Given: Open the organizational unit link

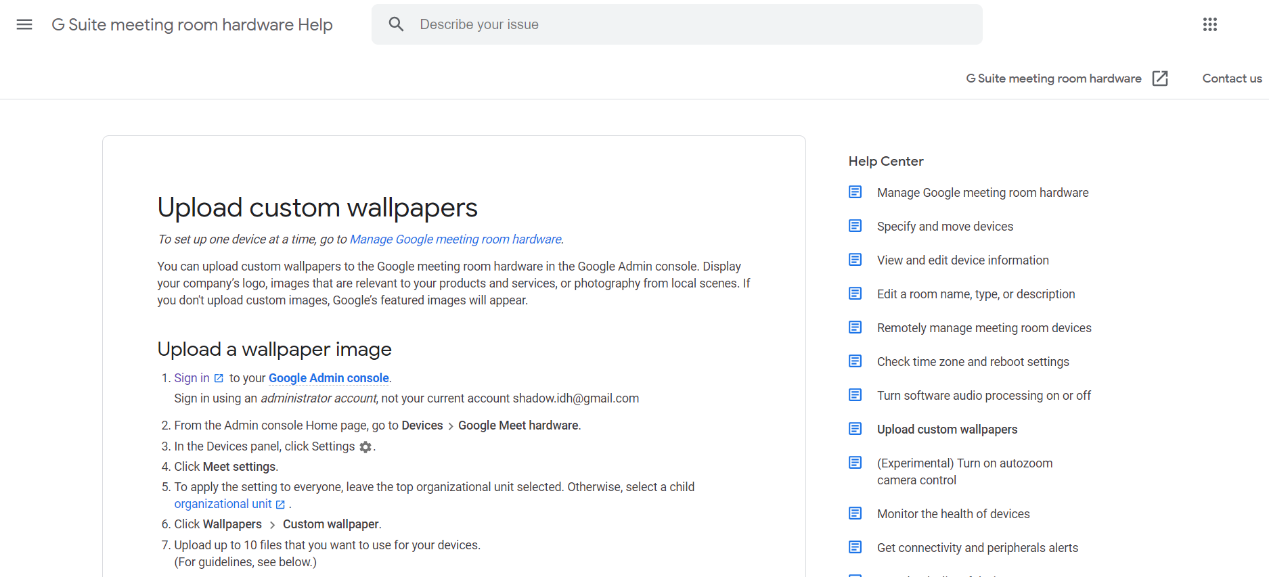Looking at the screenshot, I should (223, 504).
